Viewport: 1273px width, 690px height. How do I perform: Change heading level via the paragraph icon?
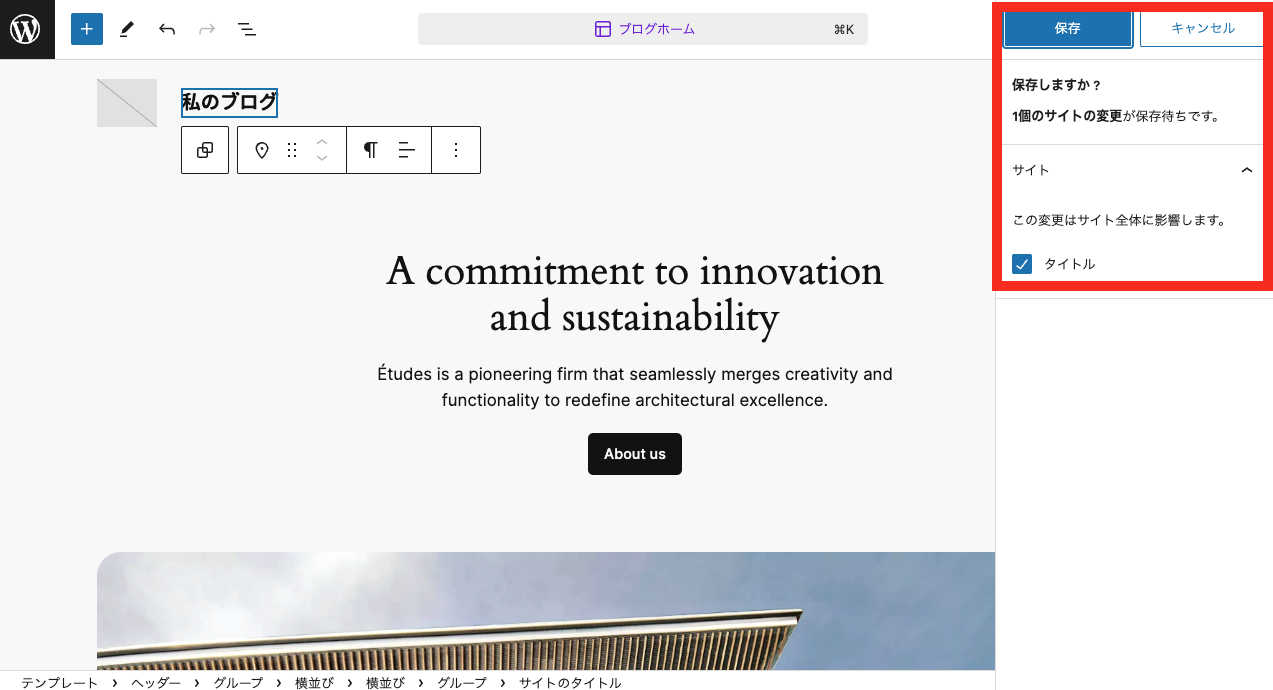tap(370, 150)
